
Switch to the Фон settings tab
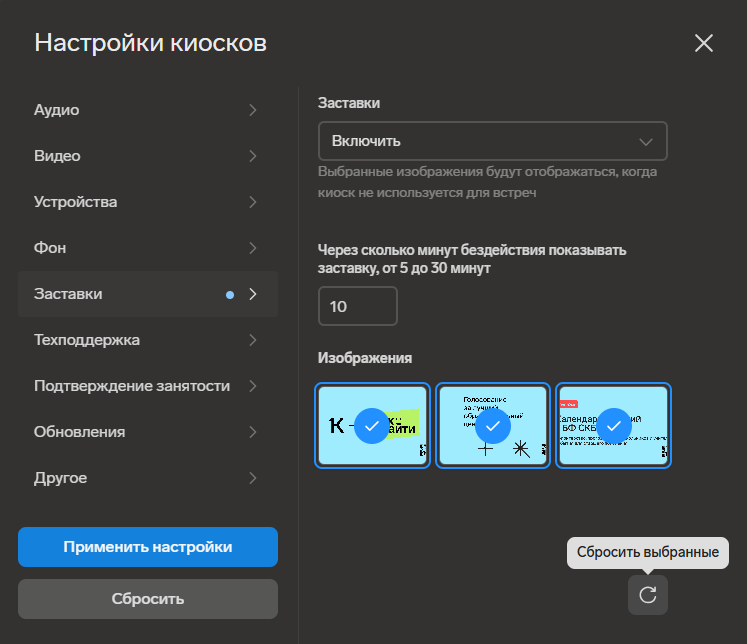(x=50, y=248)
